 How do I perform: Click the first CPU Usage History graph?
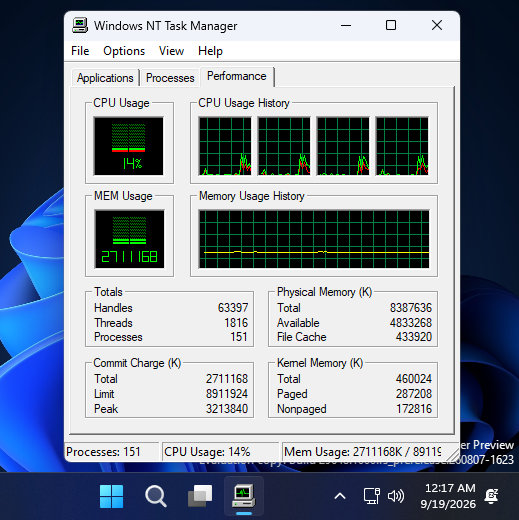coord(225,146)
